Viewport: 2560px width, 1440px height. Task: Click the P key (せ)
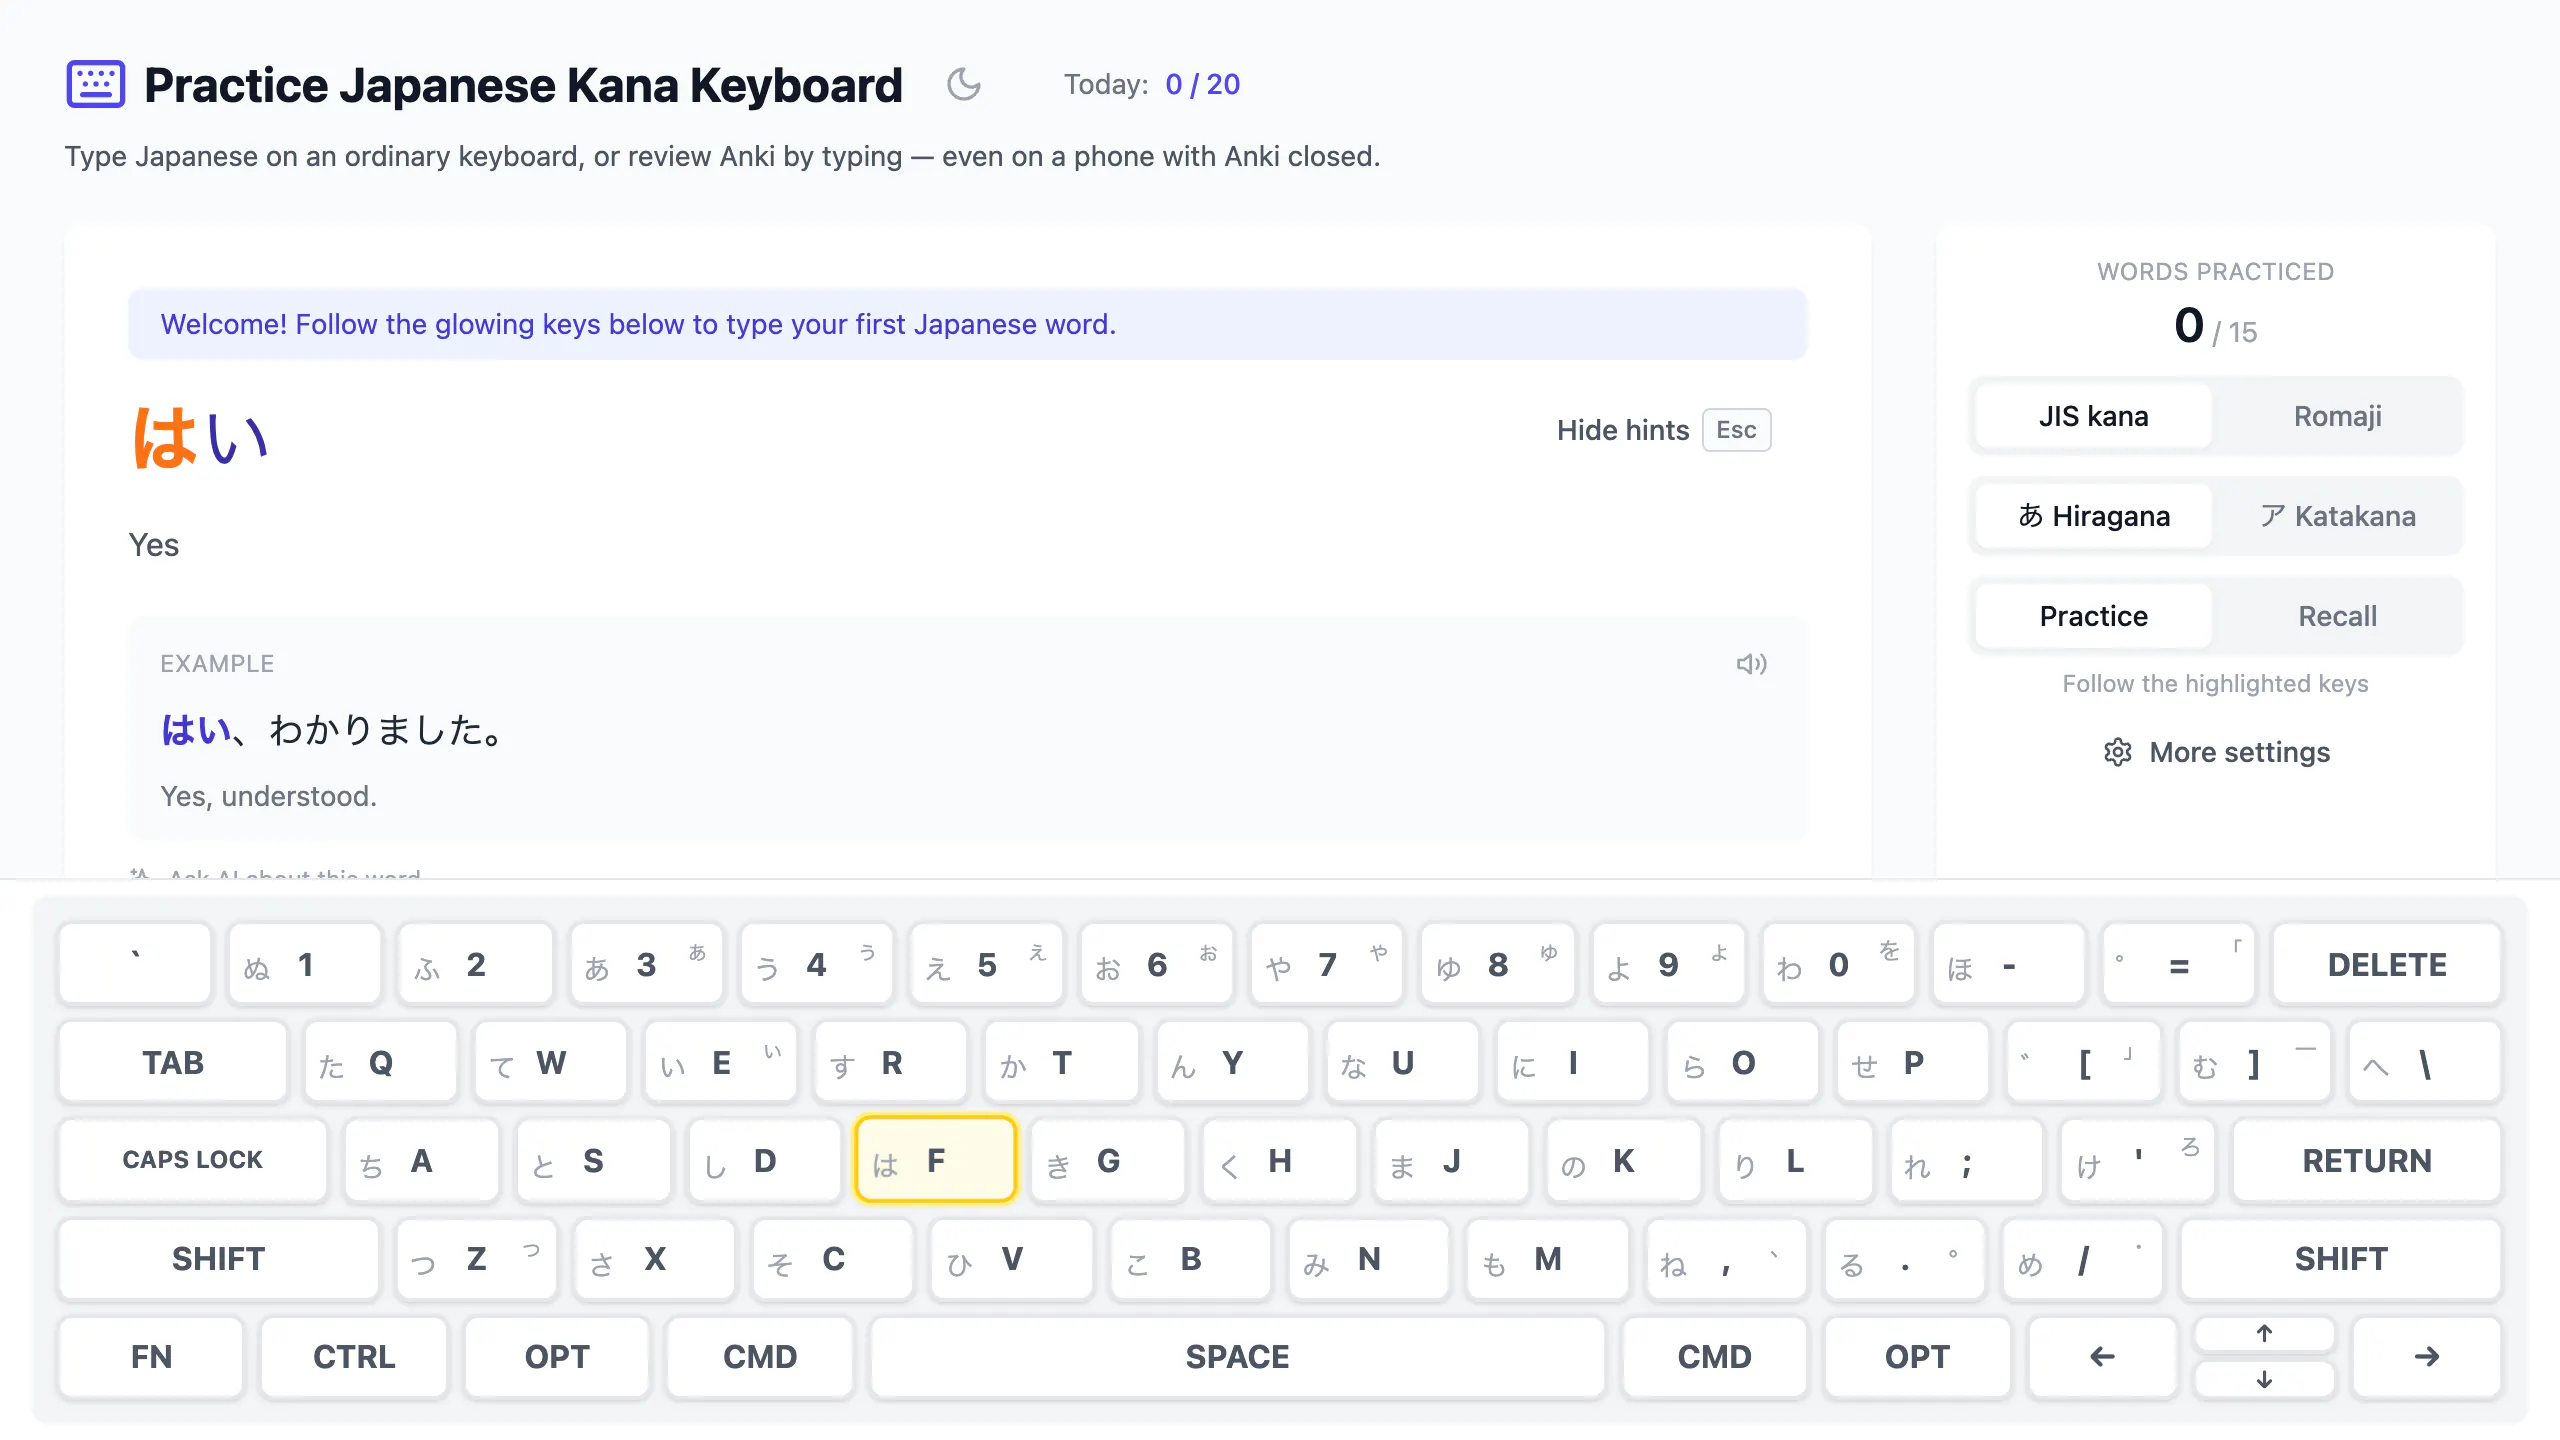[1913, 1063]
